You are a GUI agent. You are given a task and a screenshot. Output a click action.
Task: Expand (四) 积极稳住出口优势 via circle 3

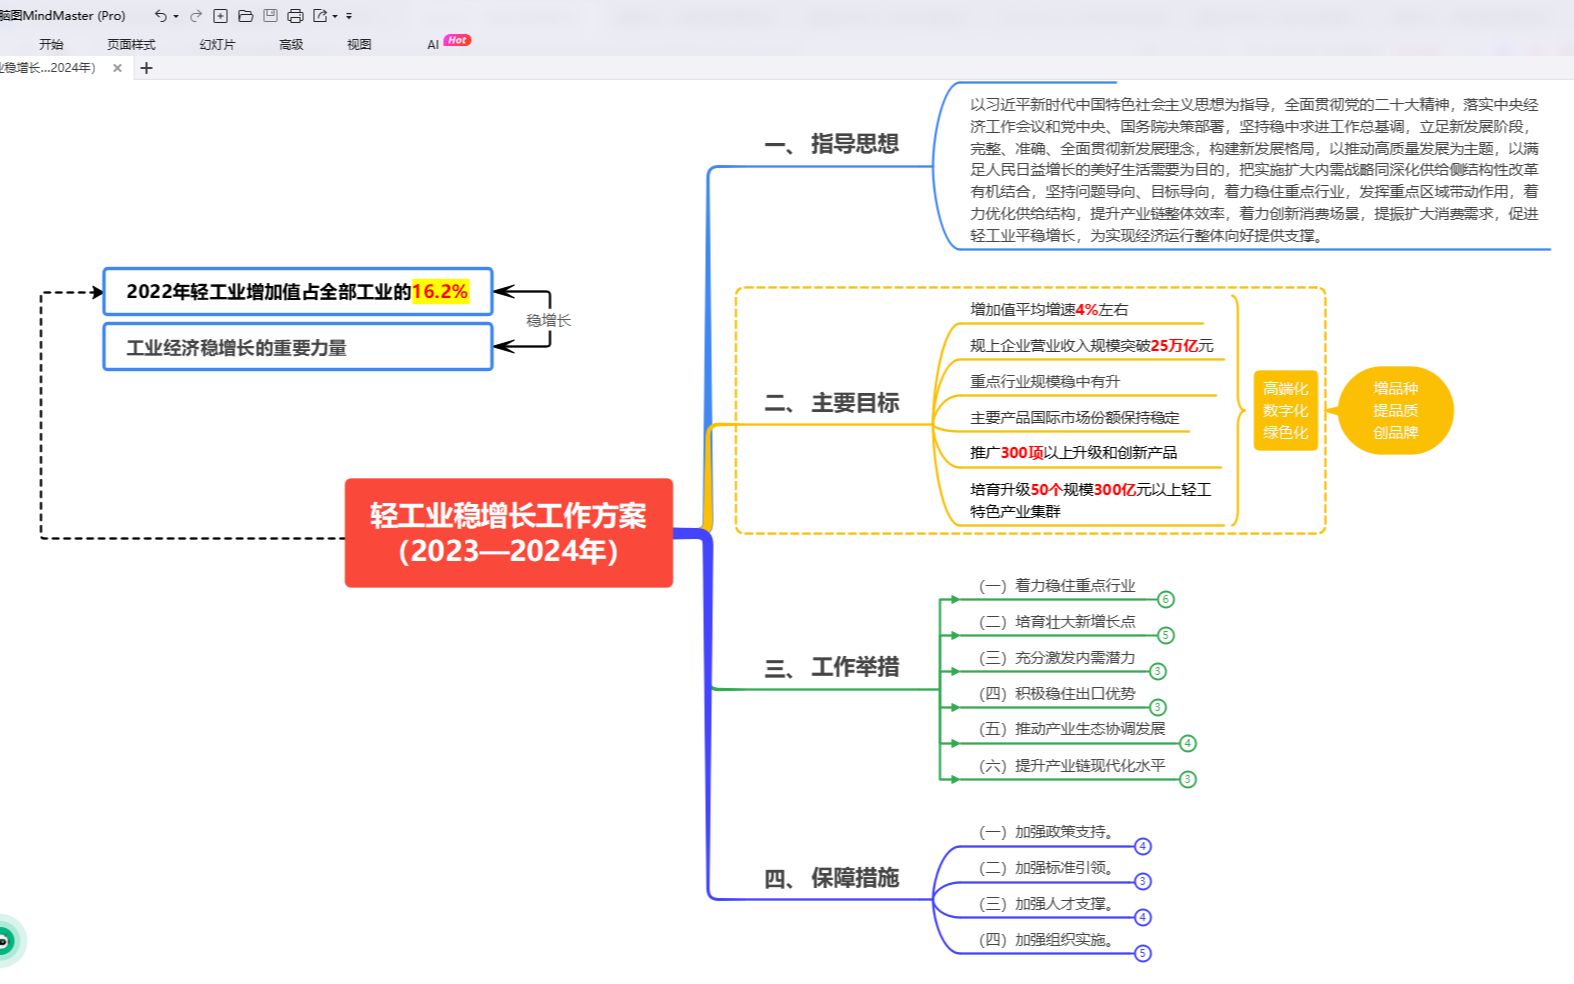pos(1158,708)
